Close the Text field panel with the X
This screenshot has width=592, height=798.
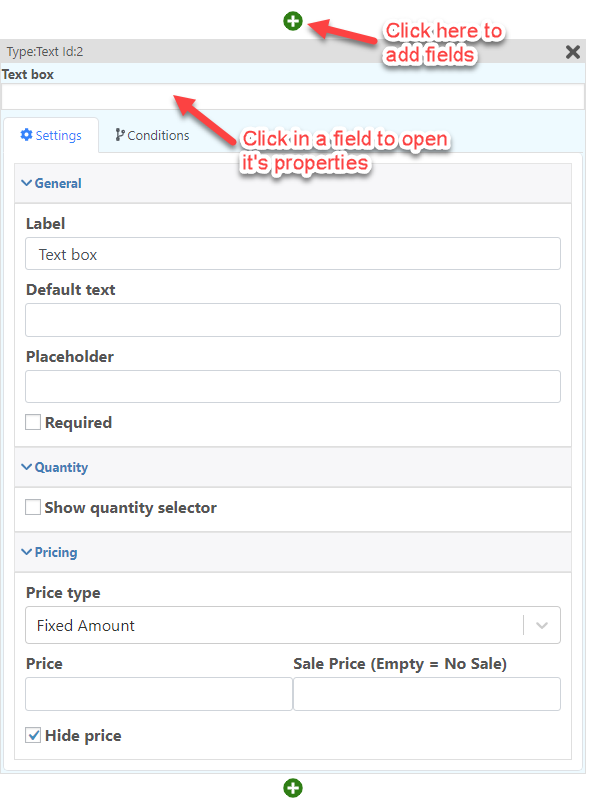tap(573, 51)
